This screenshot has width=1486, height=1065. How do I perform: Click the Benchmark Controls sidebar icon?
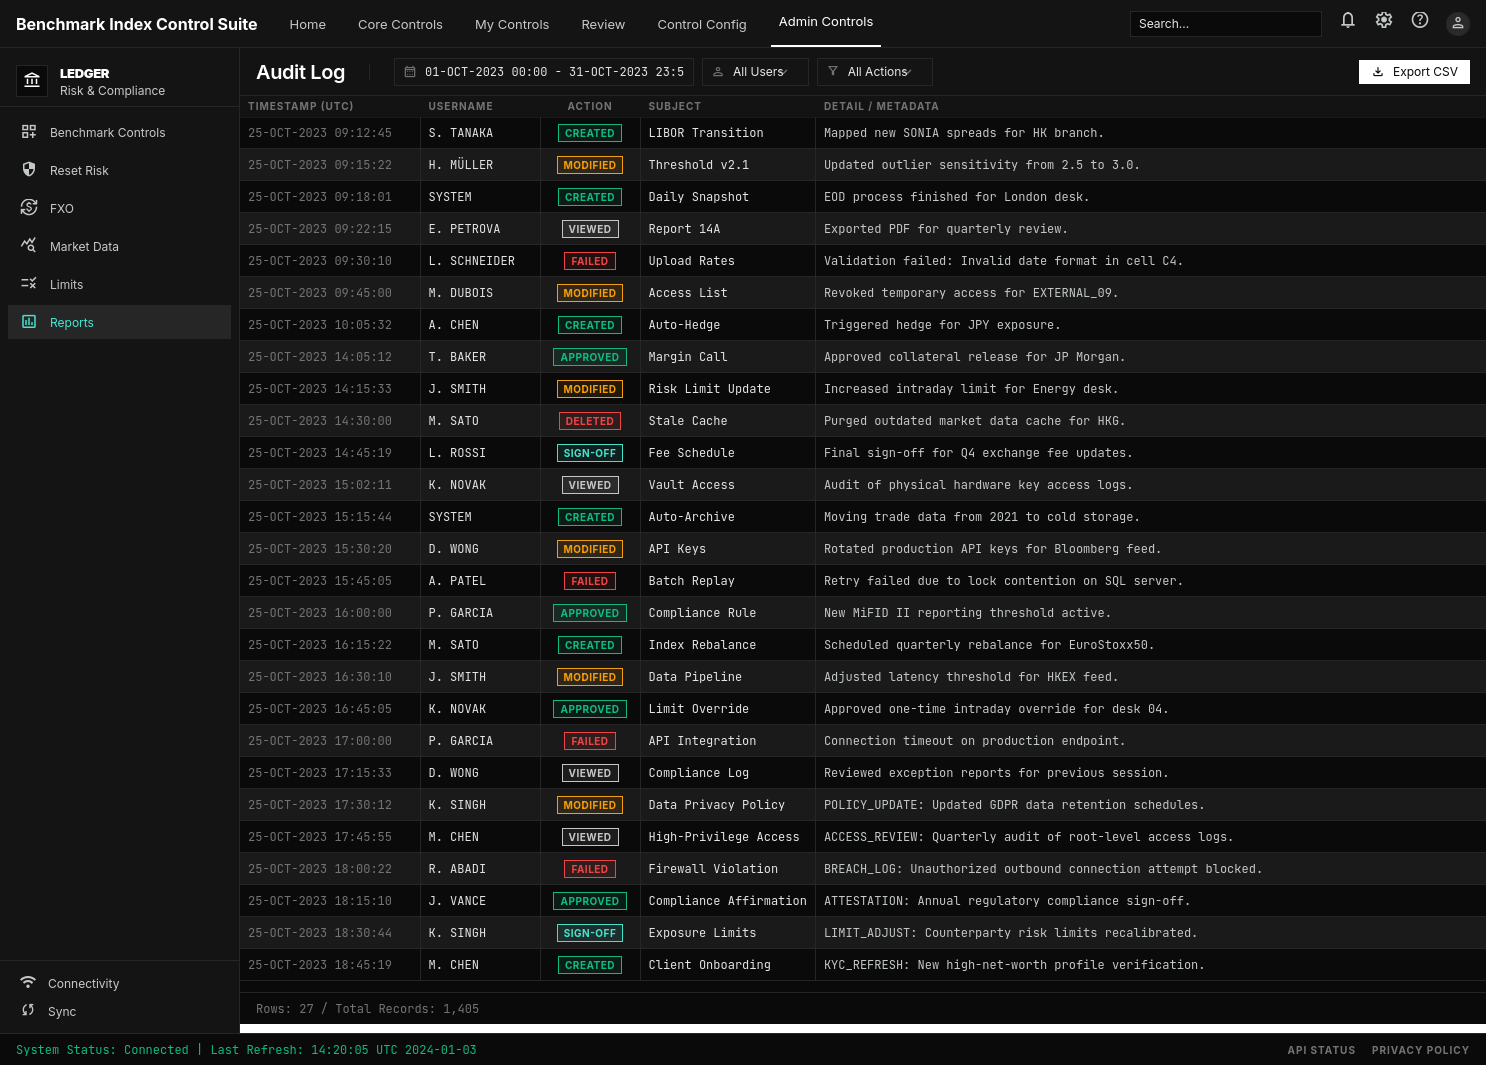[x=29, y=132]
